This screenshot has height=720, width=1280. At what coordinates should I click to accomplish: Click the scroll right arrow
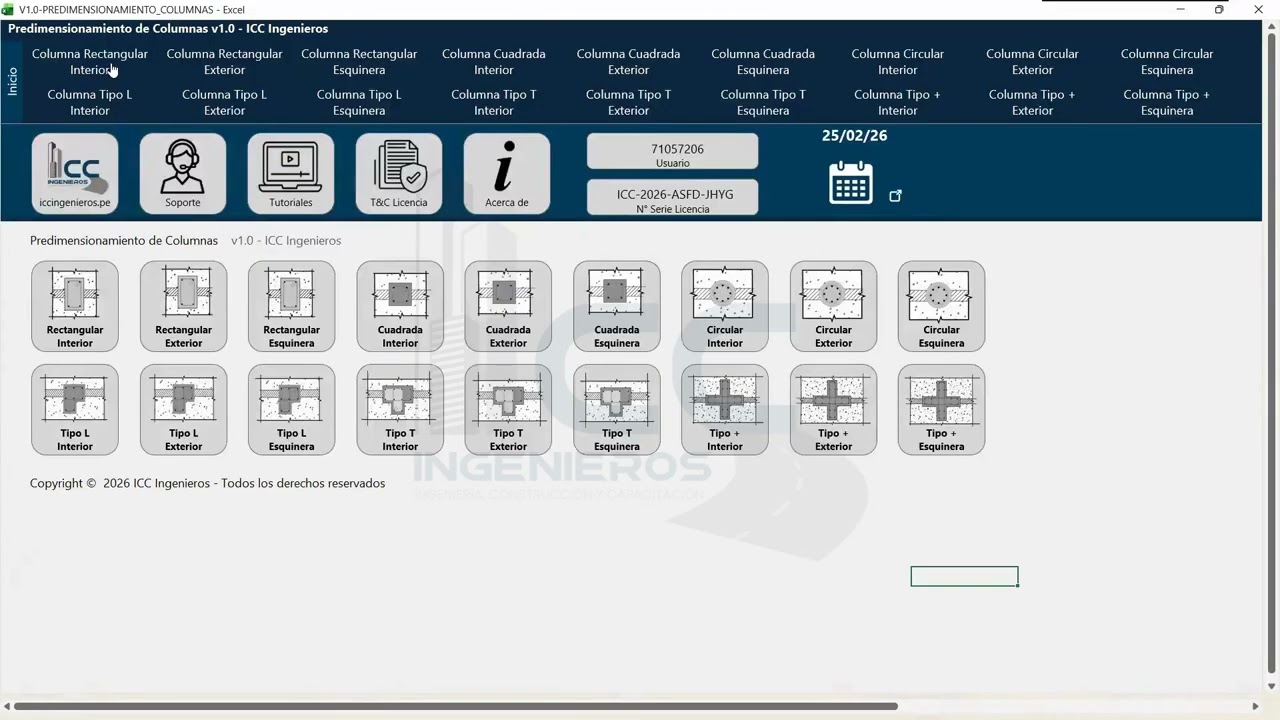(1256, 707)
